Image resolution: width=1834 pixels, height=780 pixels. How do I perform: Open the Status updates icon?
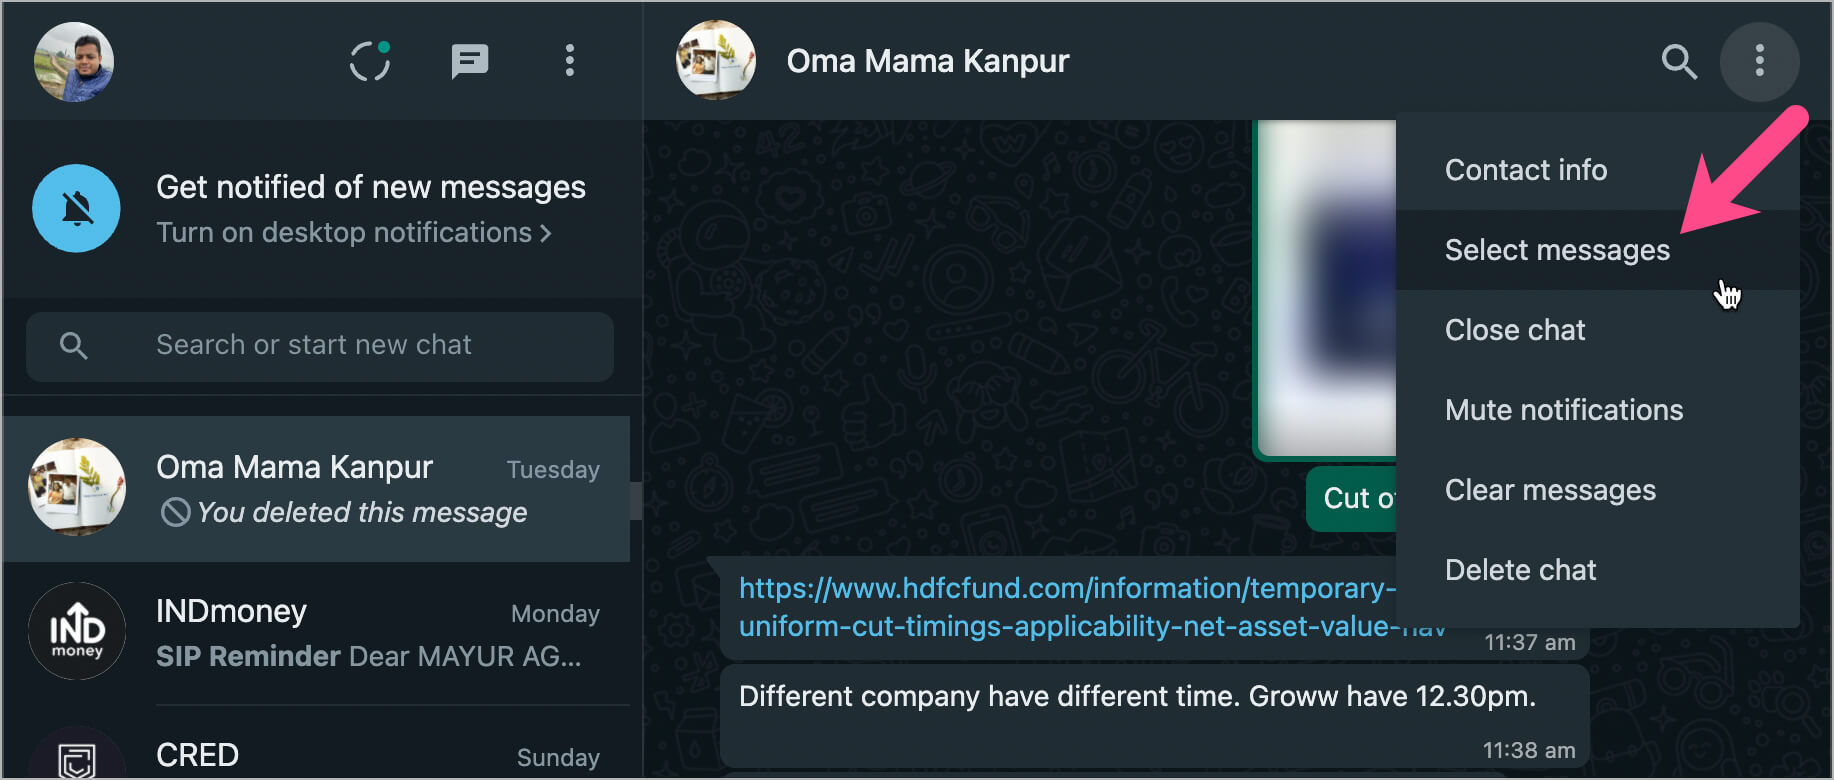[x=370, y=61]
